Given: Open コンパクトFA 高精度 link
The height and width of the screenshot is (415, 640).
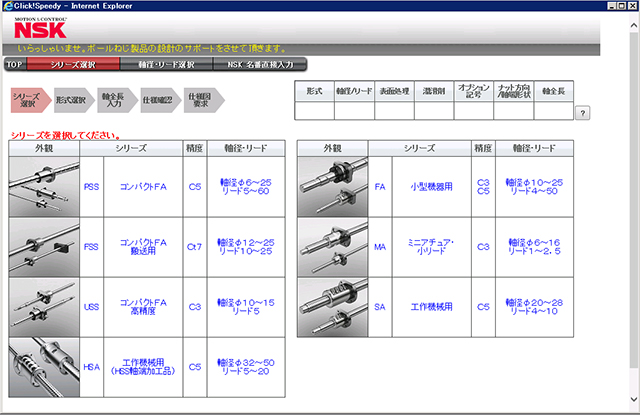Looking at the screenshot, I should [x=143, y=307].
